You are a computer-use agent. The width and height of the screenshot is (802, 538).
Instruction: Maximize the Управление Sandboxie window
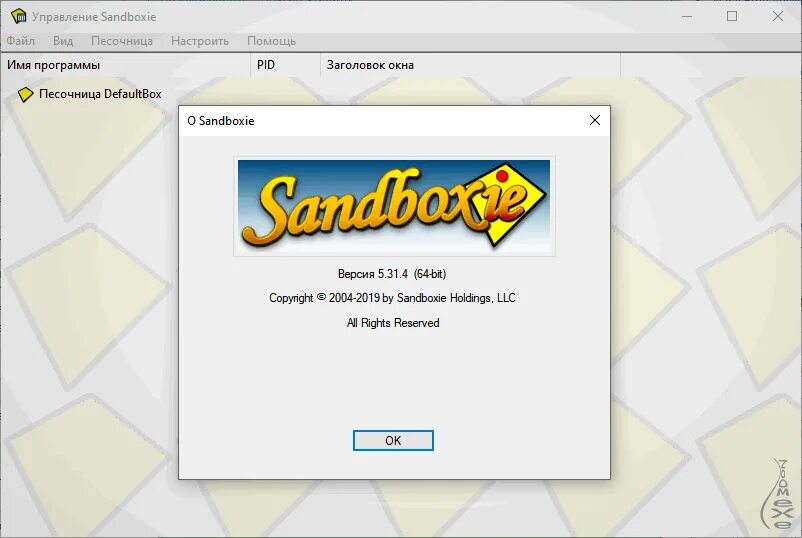[x=732, y=16]
